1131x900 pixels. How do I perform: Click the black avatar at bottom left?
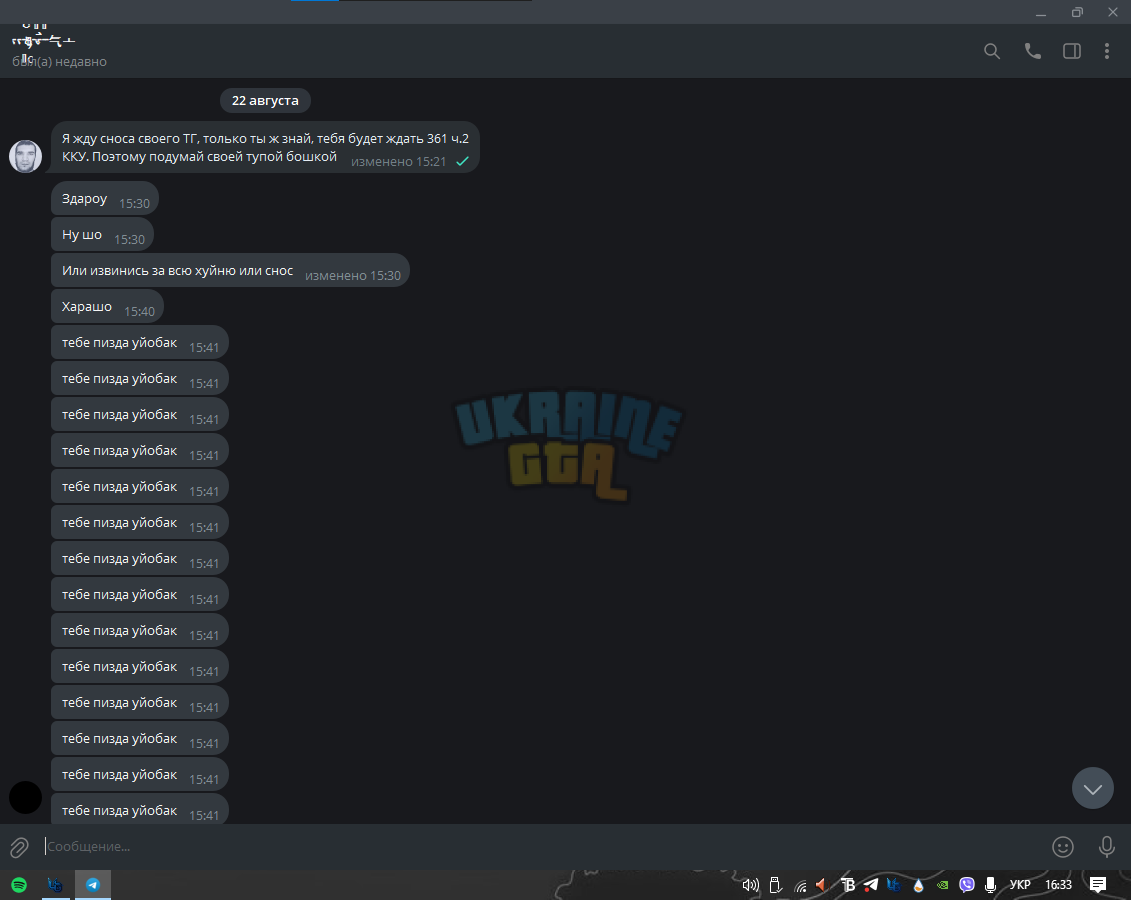pyautogui.click(x=25, y=798)
